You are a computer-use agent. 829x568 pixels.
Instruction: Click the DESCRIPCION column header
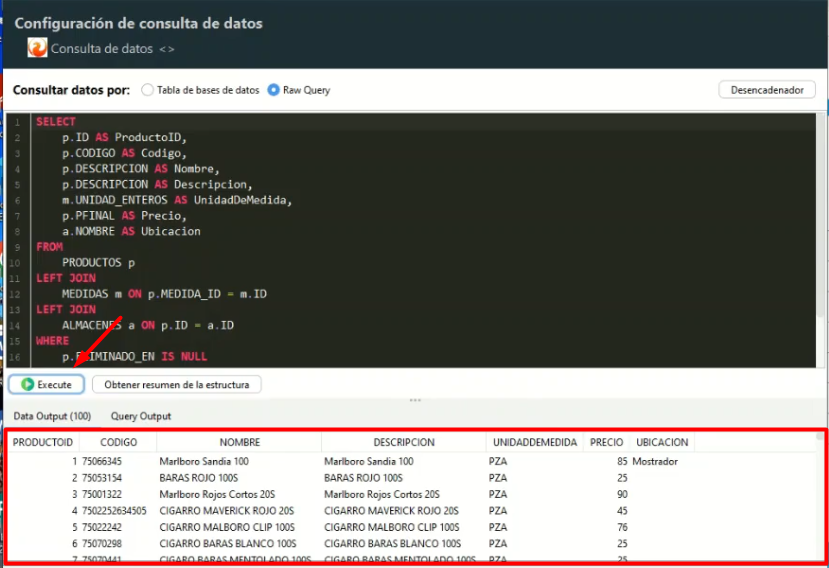pos(403,442)
